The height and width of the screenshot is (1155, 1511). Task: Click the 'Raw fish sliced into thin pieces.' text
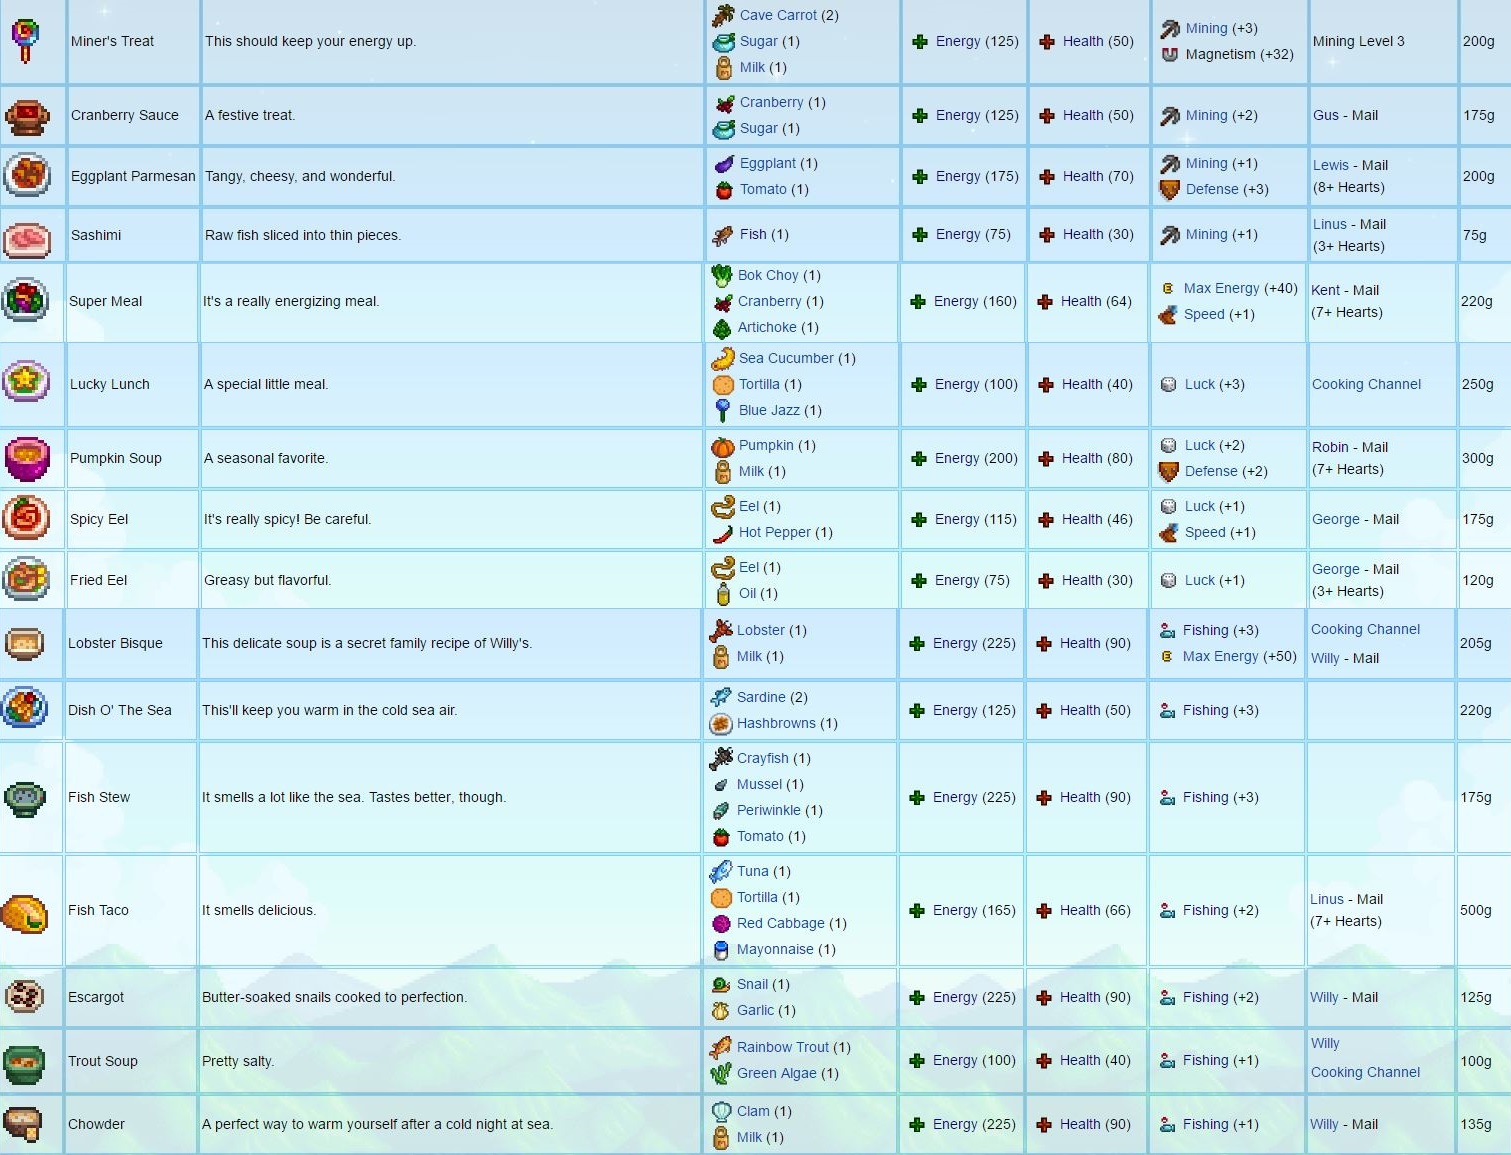point(303,235)
